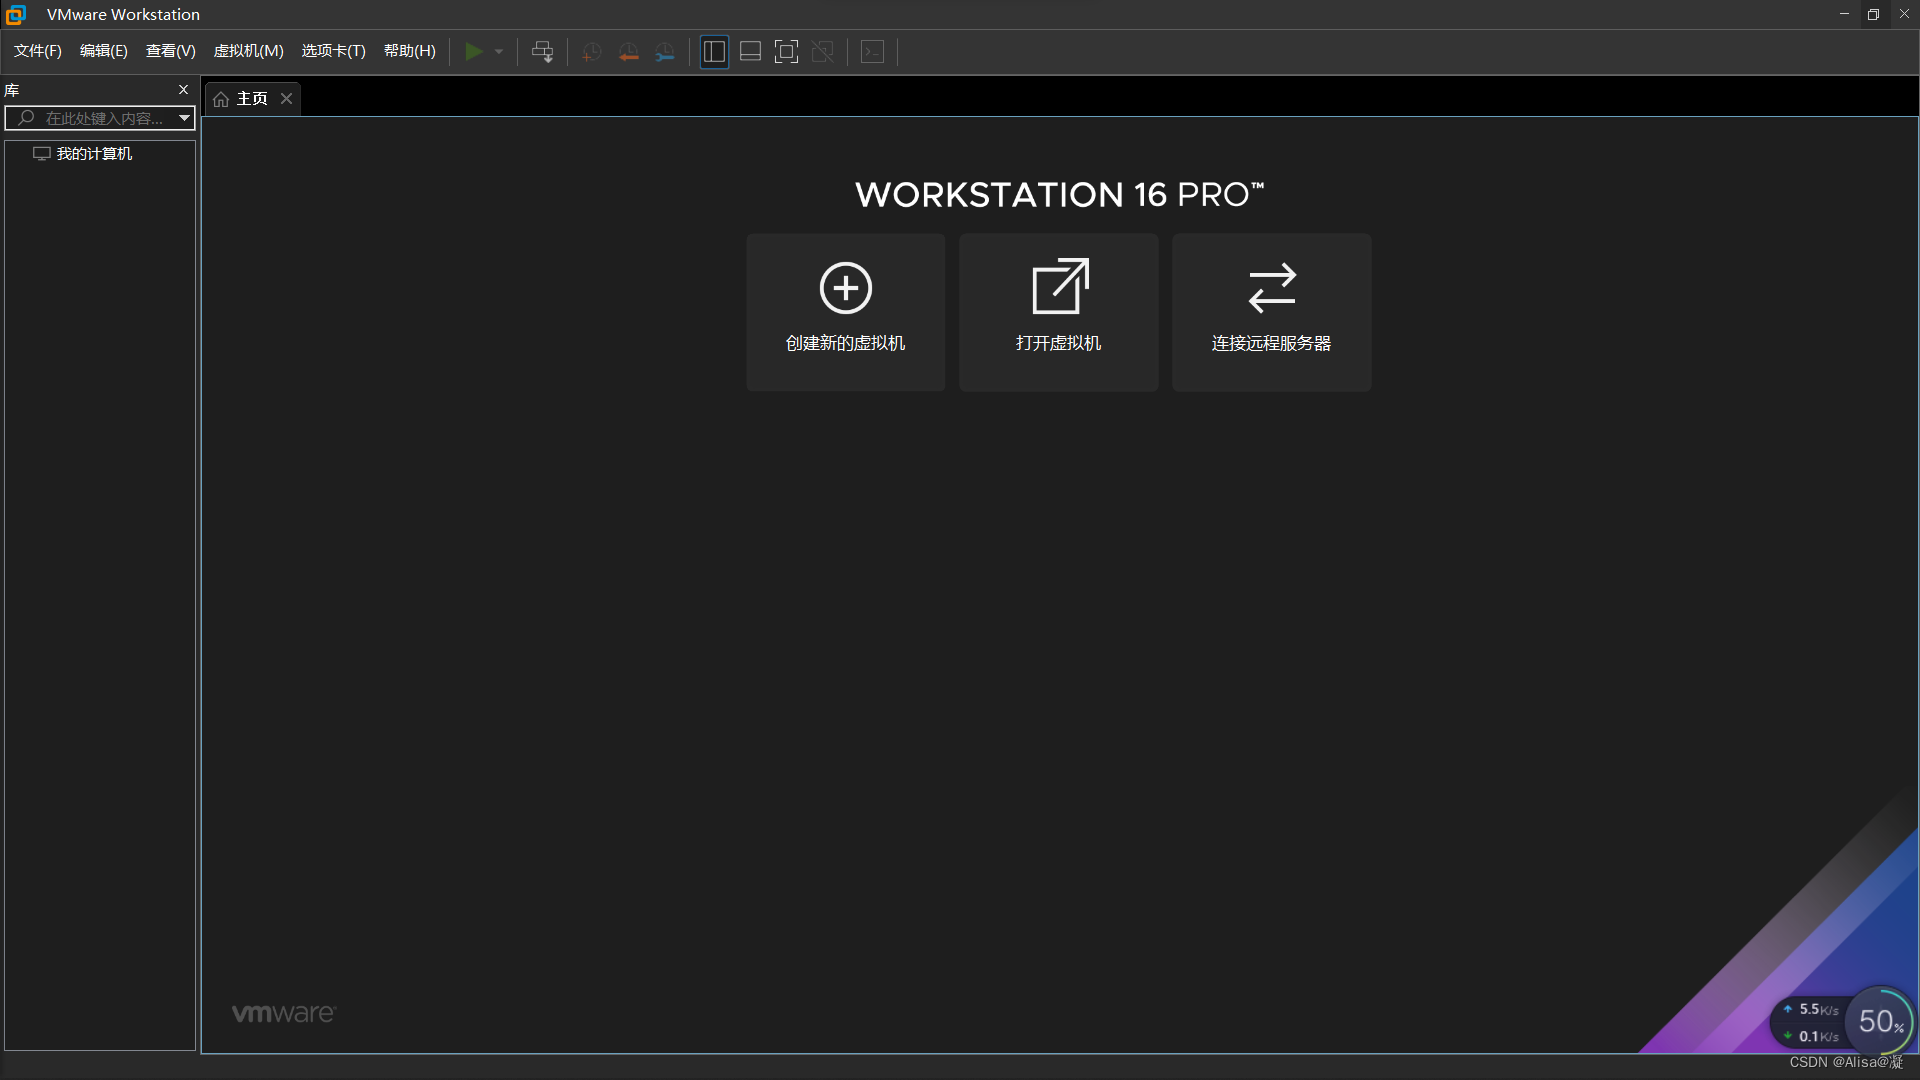Toggle the library sidebar view button
The image size is (1920, 1080).
click(x=714, y=52)
